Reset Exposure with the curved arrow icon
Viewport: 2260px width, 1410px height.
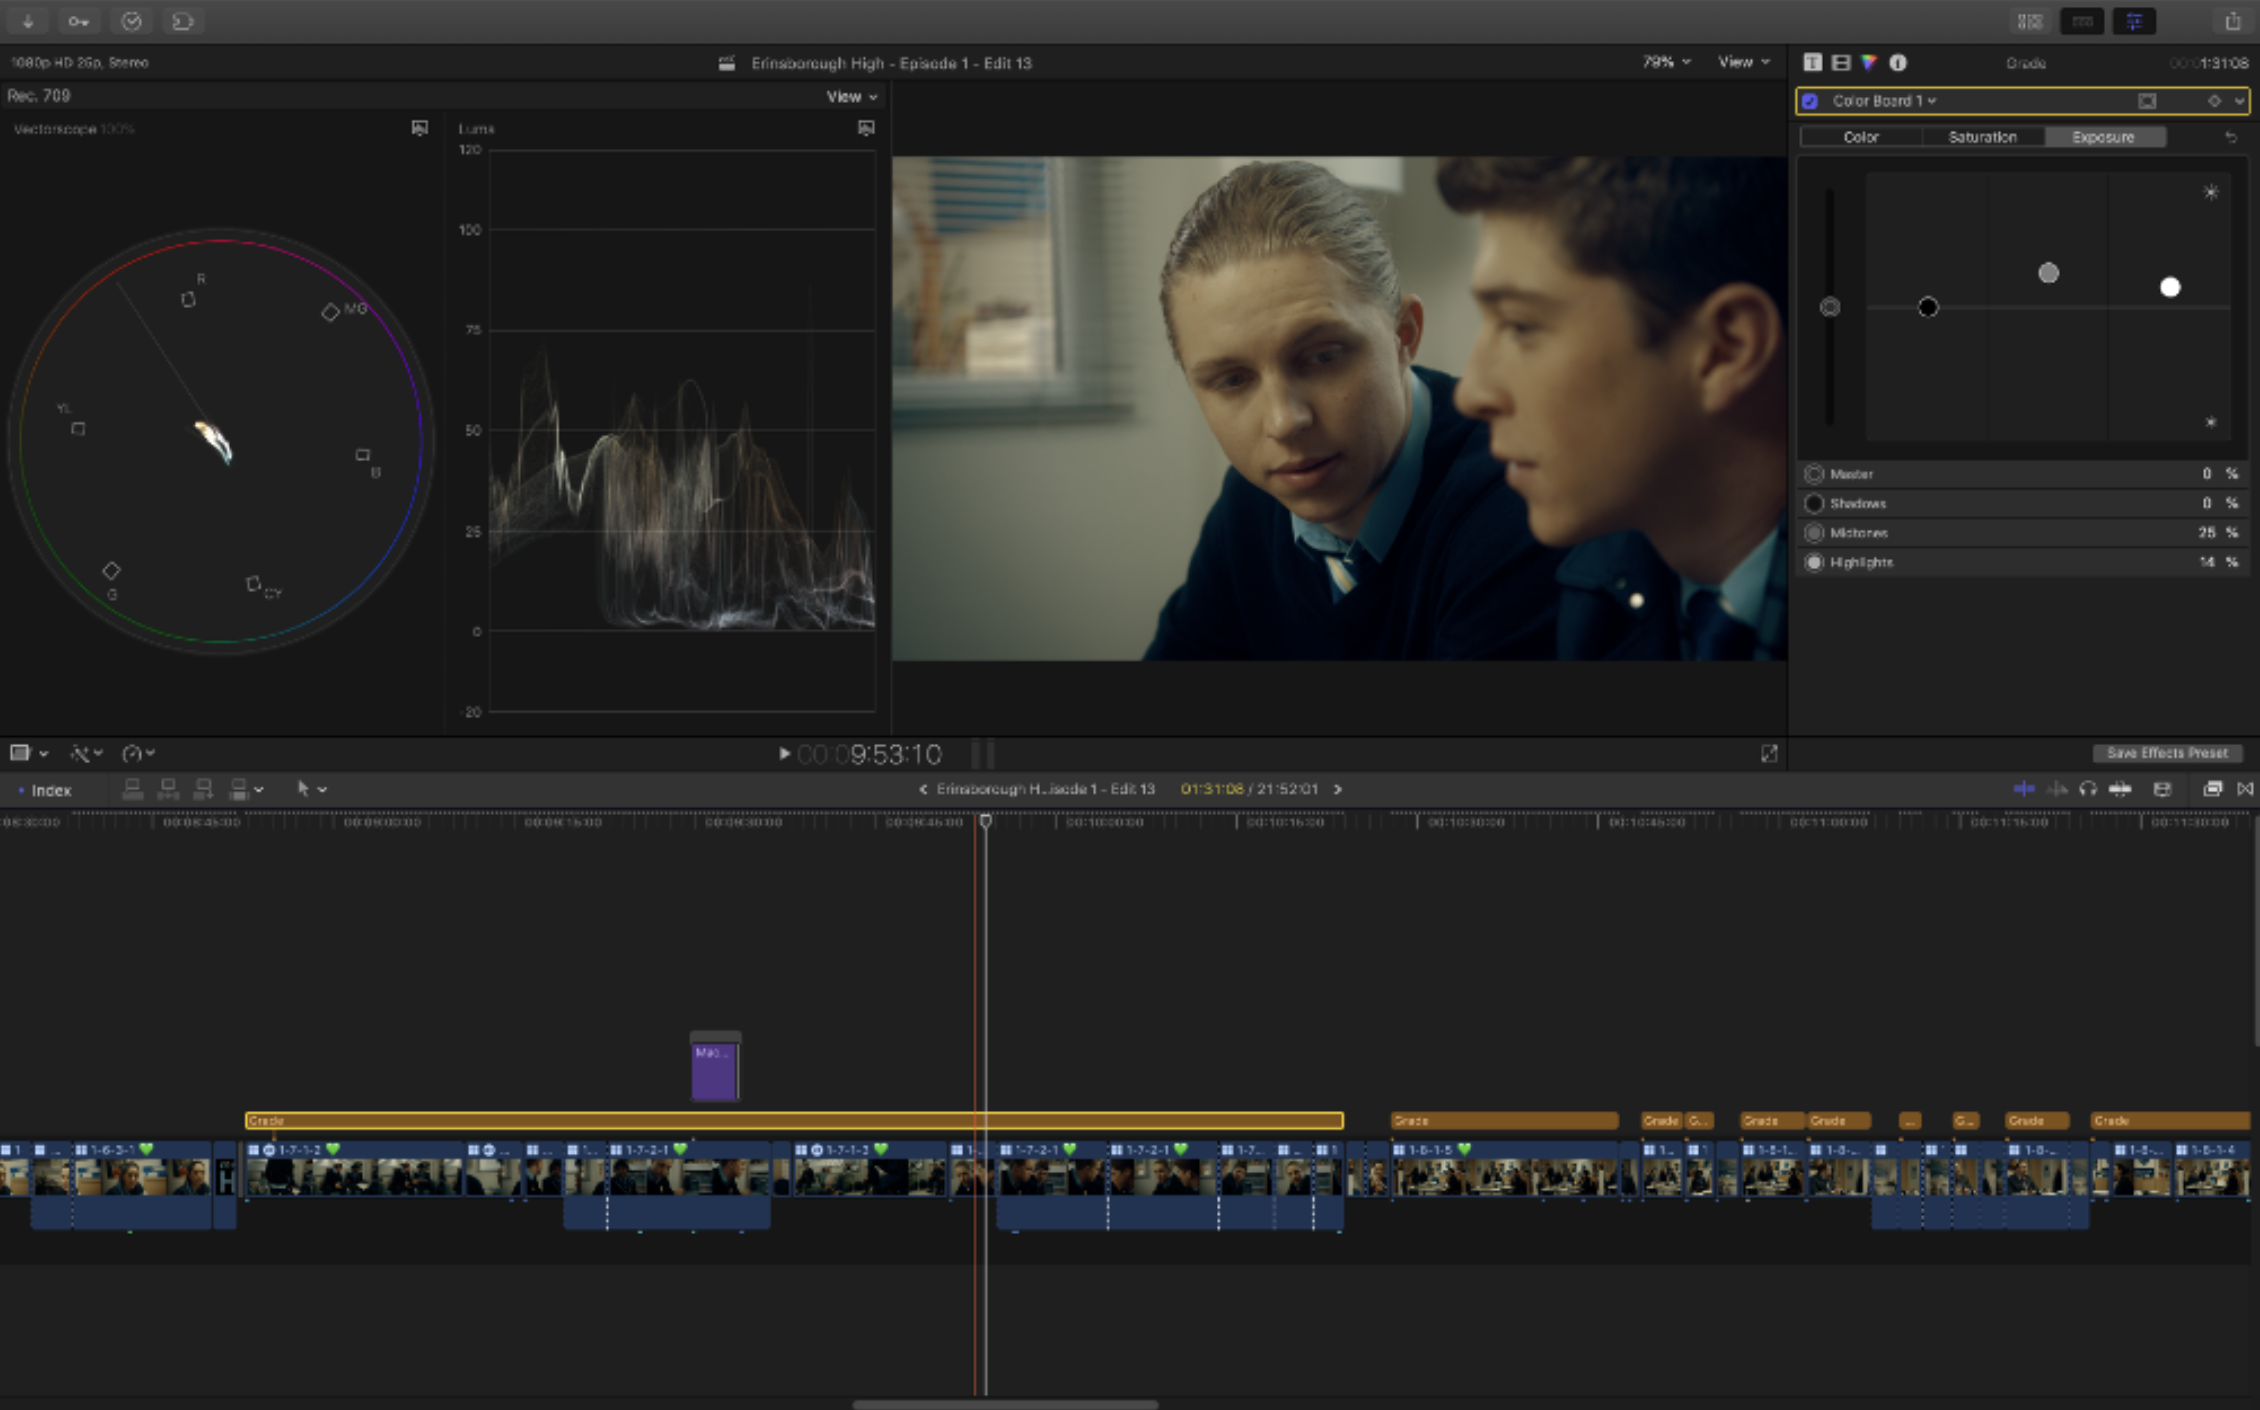(x=2230, y=137)
